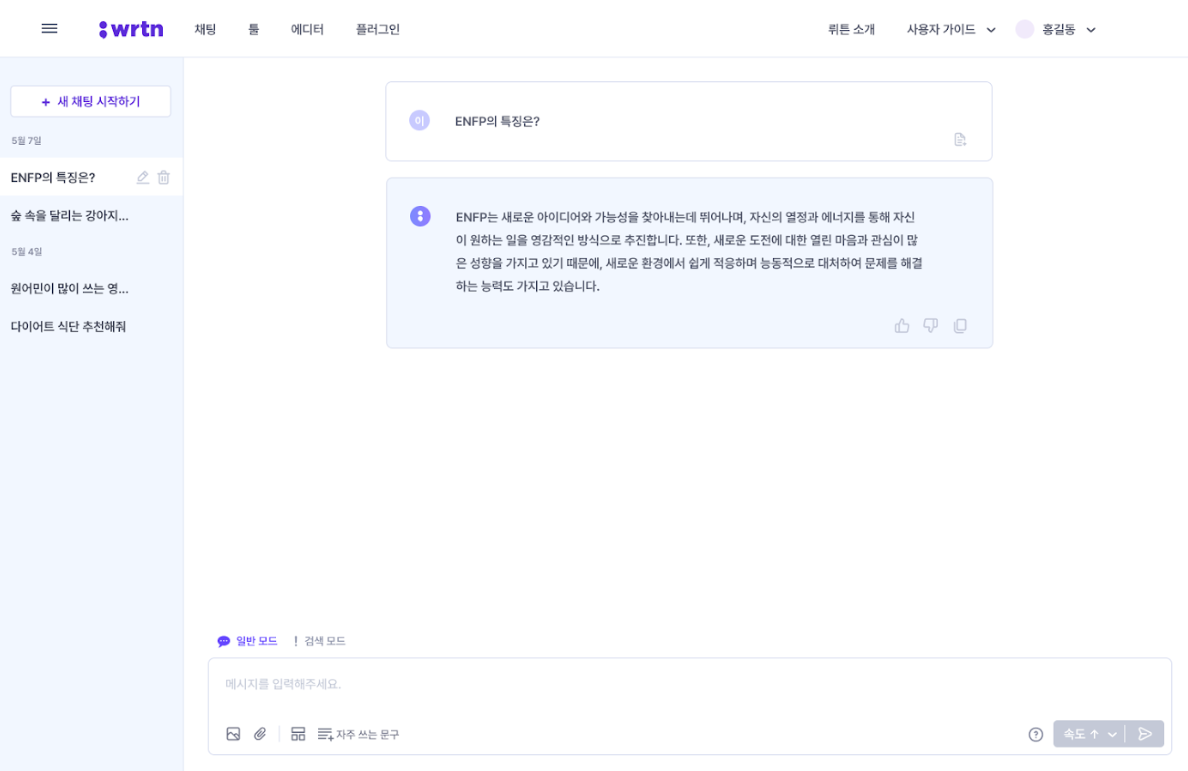
Task: Click the paperclip attachment icon
Action: (x=260, y=734)
